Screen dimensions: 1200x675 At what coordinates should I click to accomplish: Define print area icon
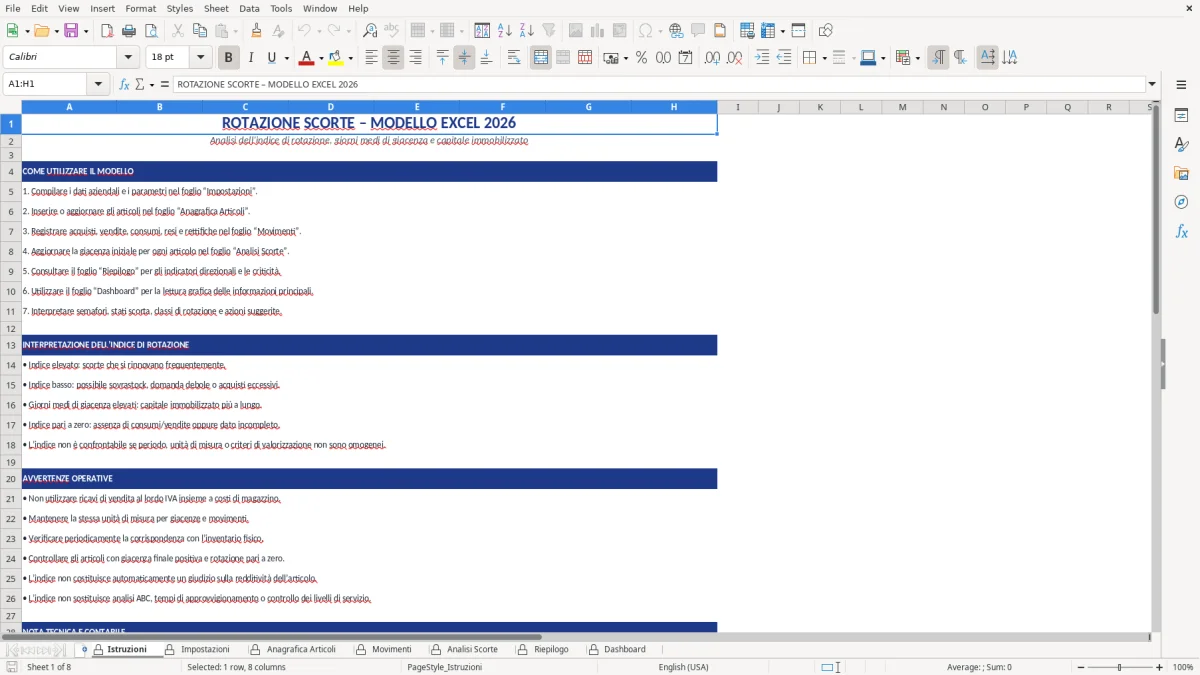click(745, 31)
